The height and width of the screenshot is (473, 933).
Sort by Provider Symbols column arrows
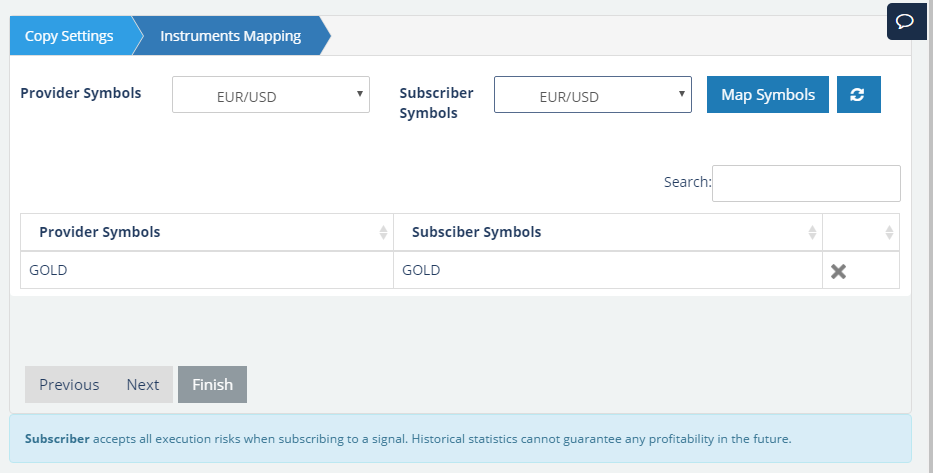(383, 232)
